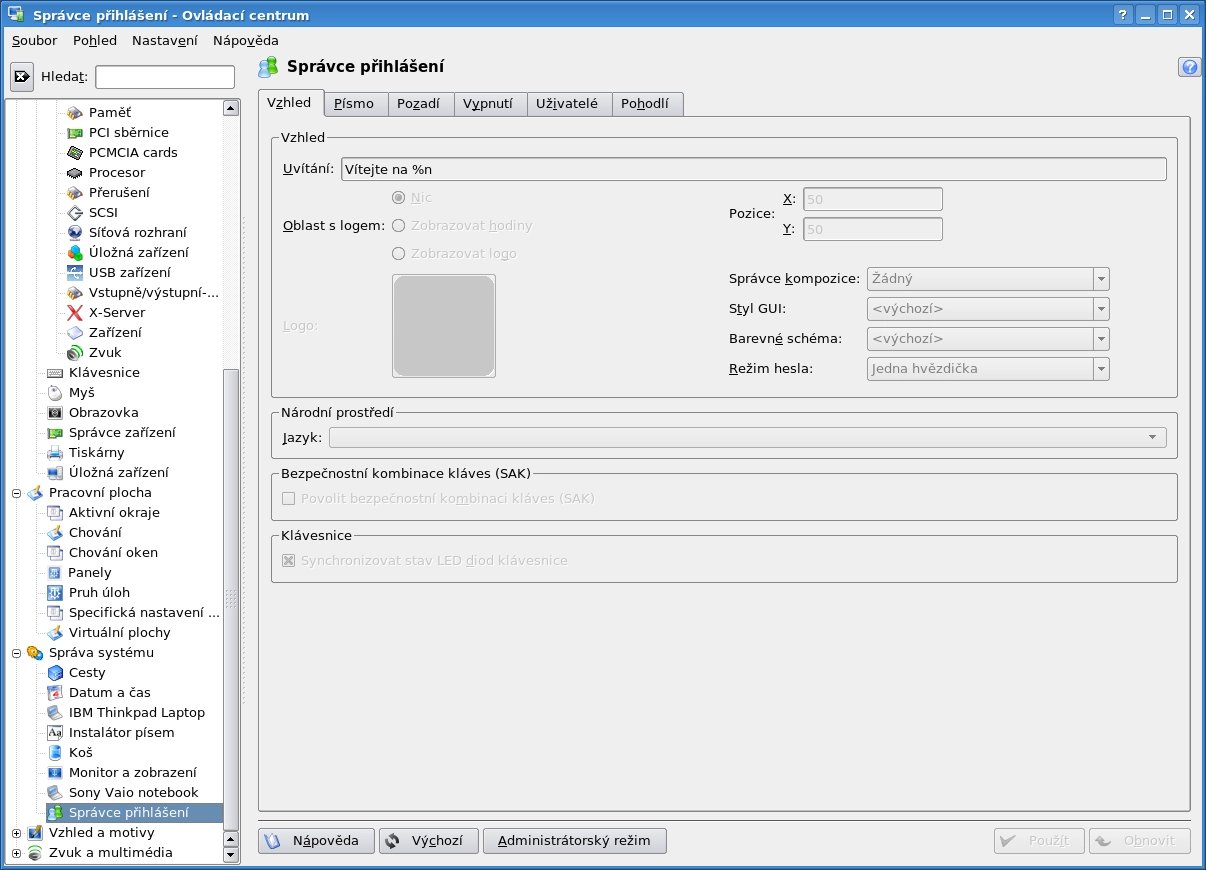This screenshot has width=1206, height=870.
Task: Enable the SAK security key combination checkbox
Action: pyautogui.click(x=289, y=498)
